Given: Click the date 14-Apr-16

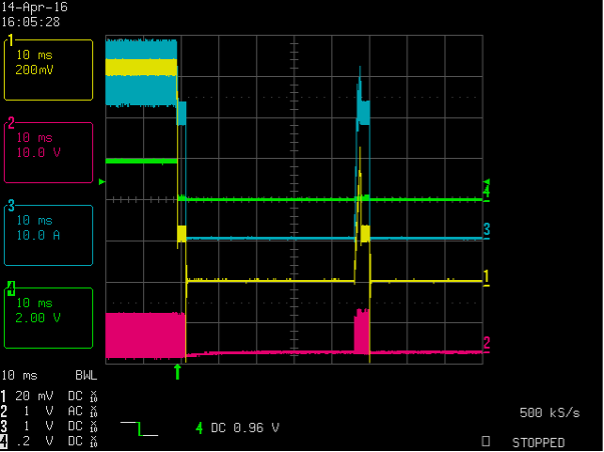Looking at the screenshot, I should [x=35, y=7].
